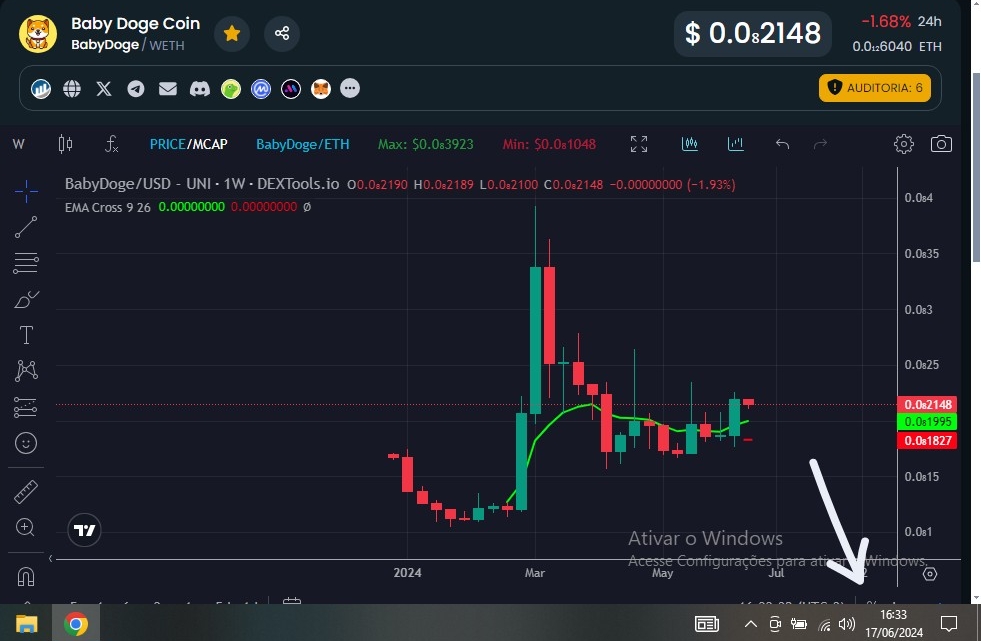Click the TradingView logo badge
Viewport: 981px width, 641px height.
point(84,530)
